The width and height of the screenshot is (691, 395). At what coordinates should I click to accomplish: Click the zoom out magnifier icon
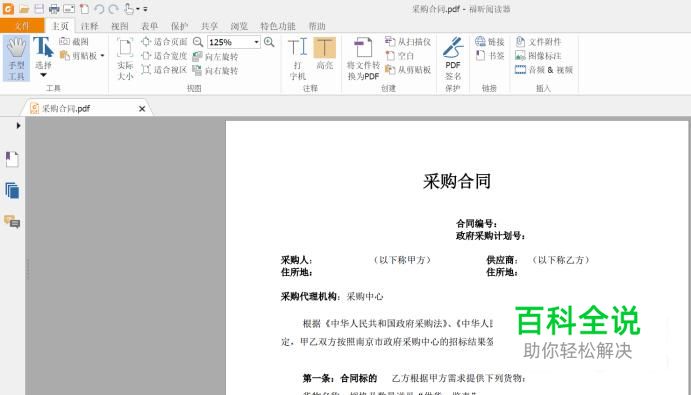[198, 42]
